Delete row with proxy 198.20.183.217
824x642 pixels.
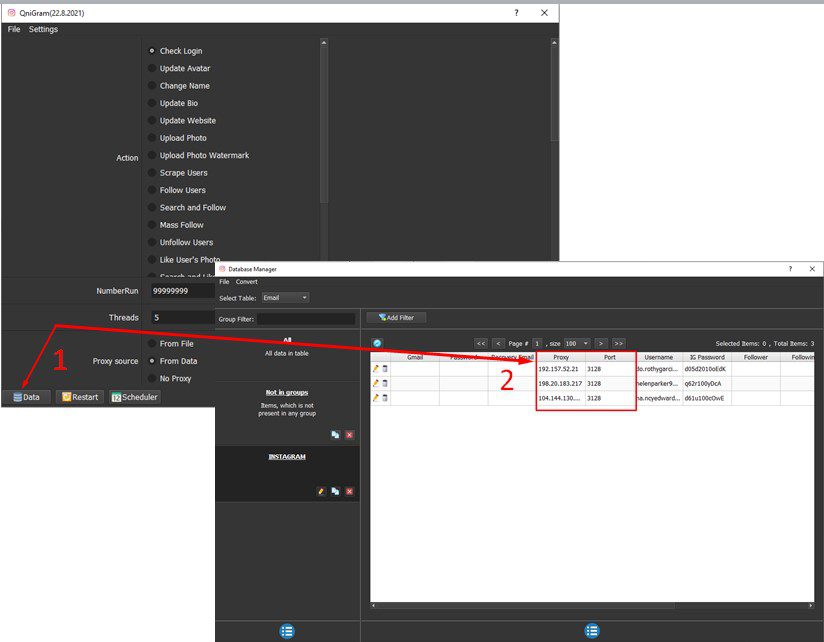tap(385, 384)
